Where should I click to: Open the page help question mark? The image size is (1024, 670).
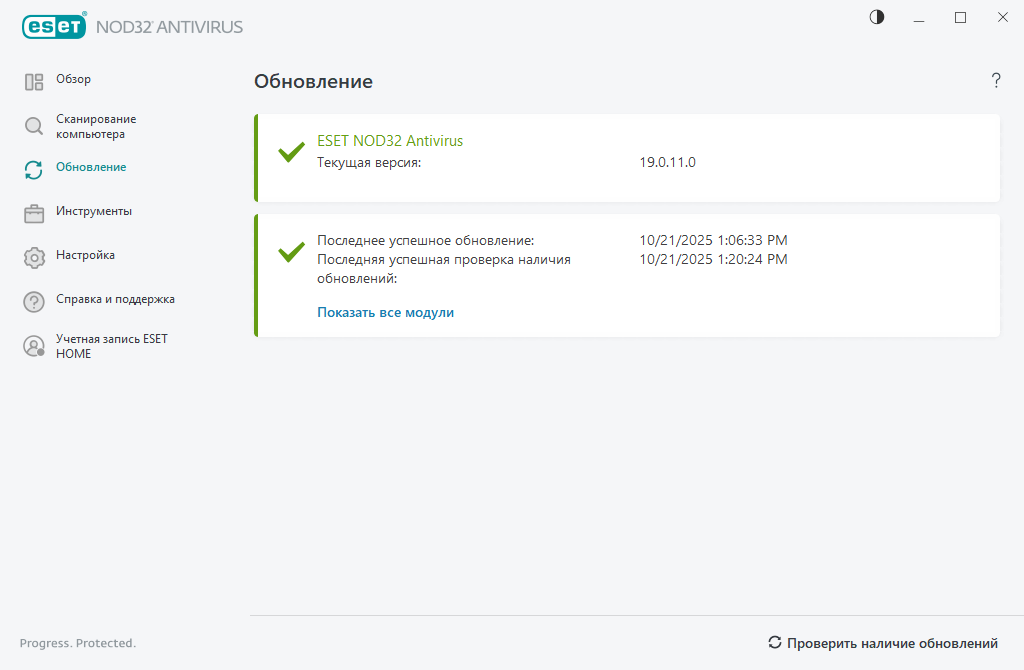[996, 81]
